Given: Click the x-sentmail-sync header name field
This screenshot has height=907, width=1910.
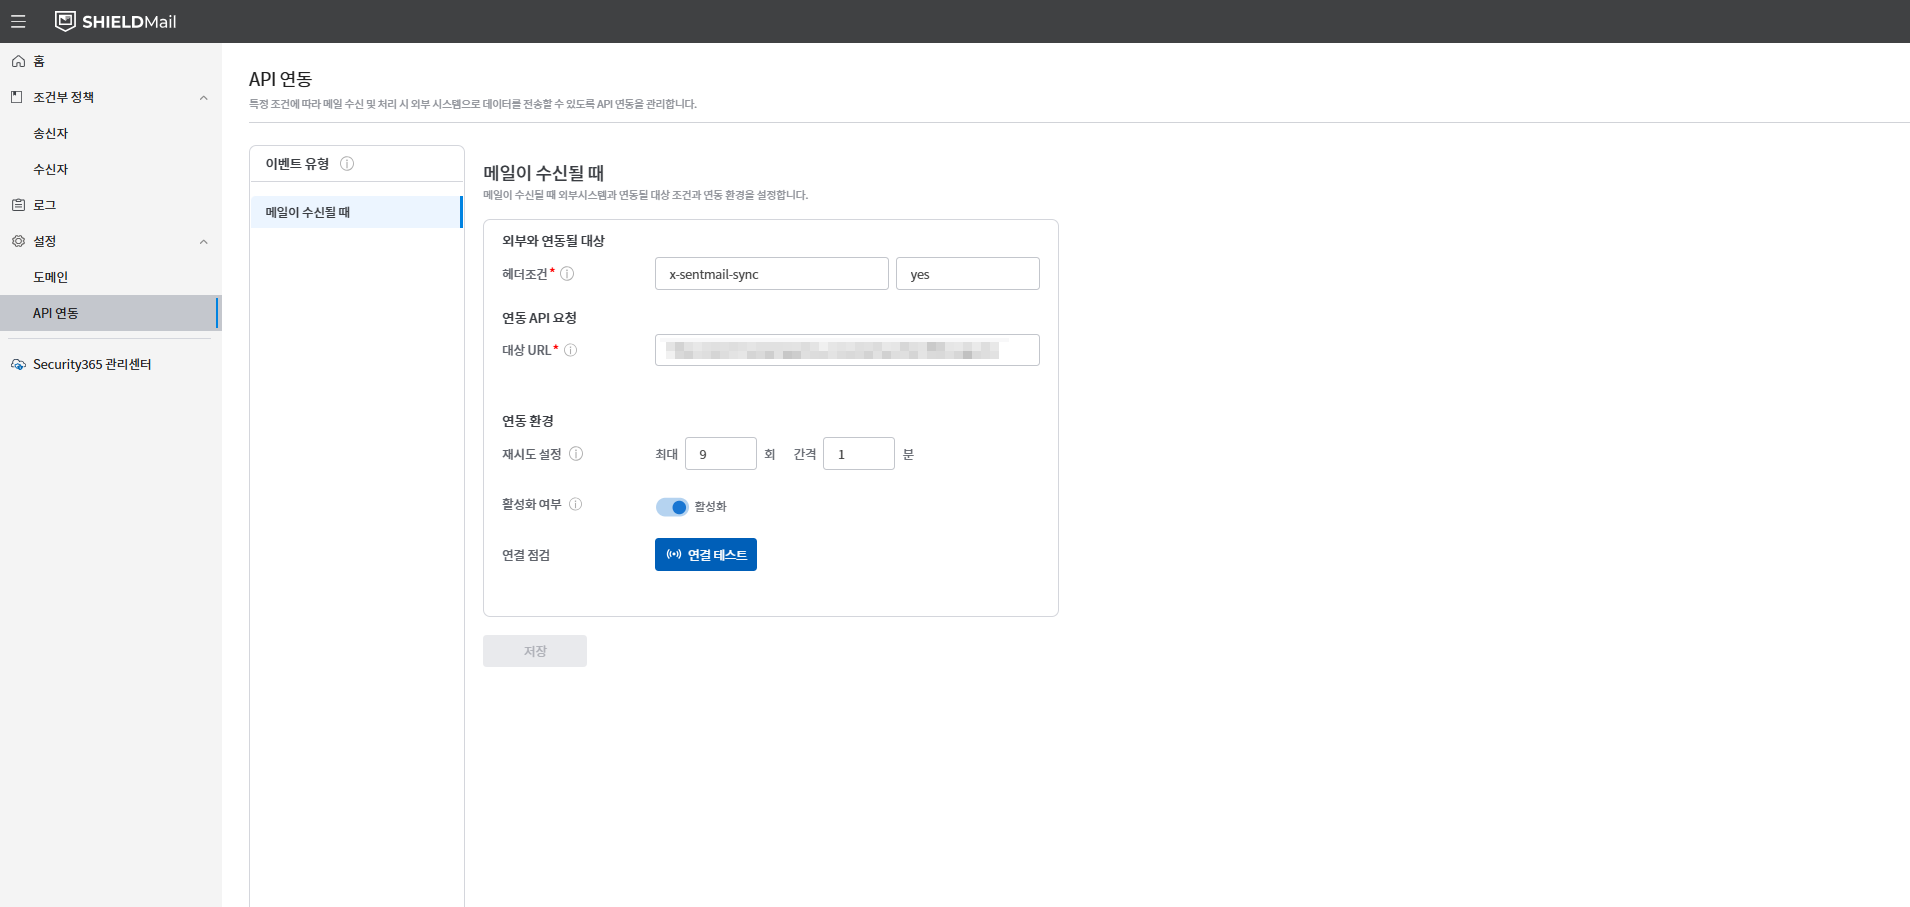Looking at the screenshot, I should coord(772,274).
